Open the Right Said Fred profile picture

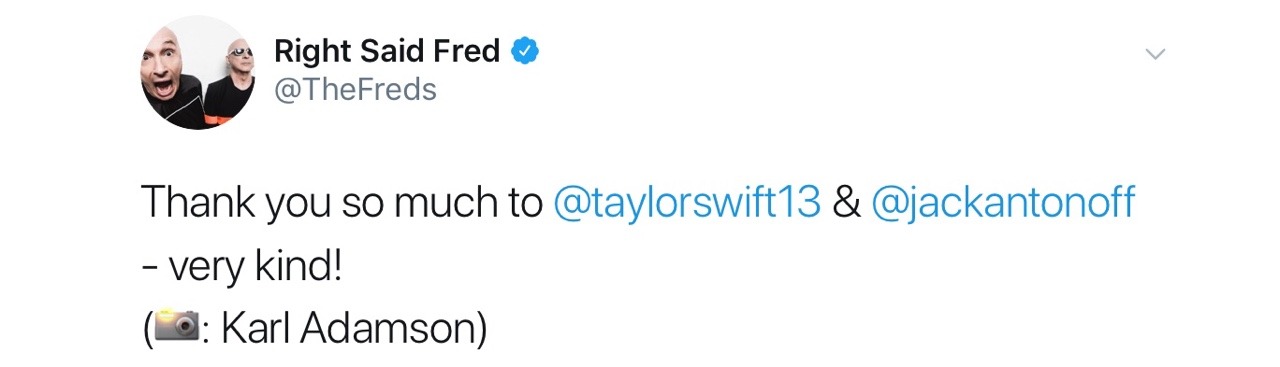tap(198, 73)
